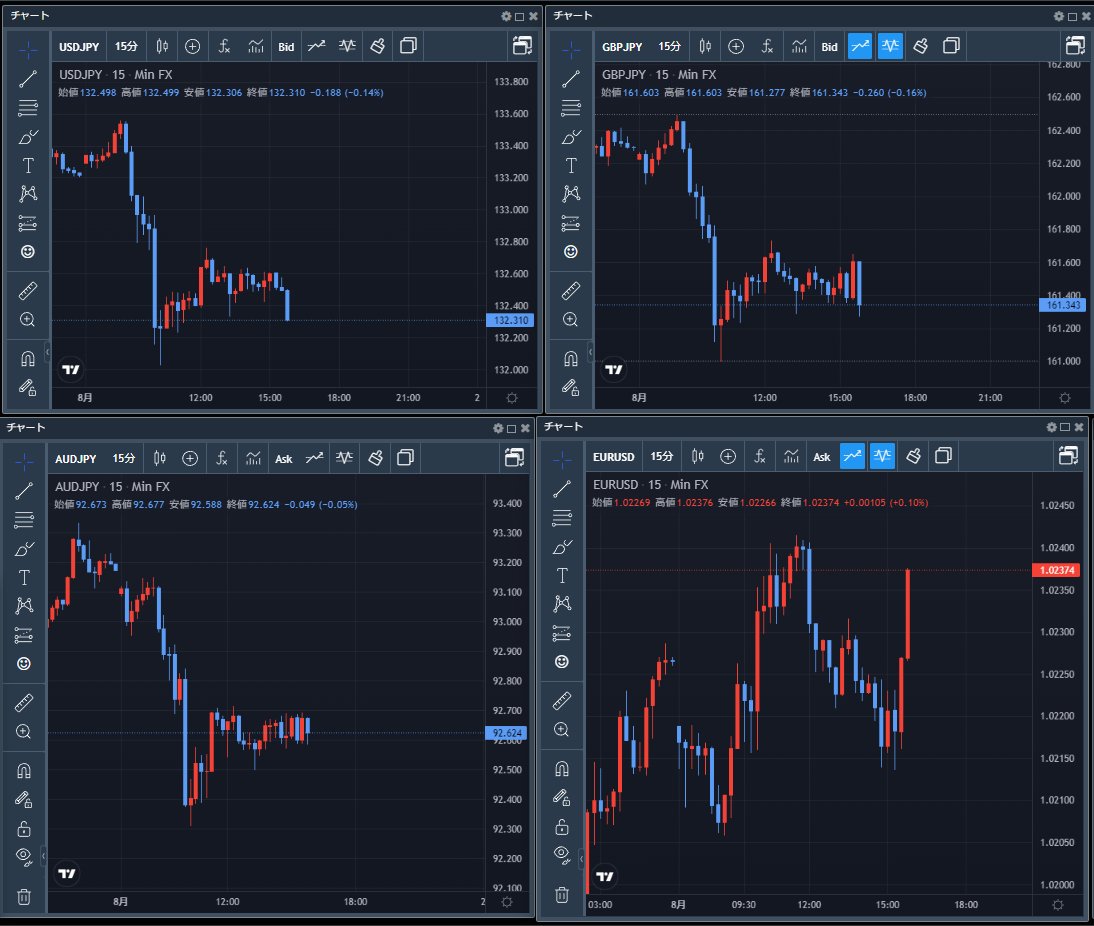Click TradingView logo in EURUSD chart
The height and width of the screenshot is (926, 1094).
point(604,876)
